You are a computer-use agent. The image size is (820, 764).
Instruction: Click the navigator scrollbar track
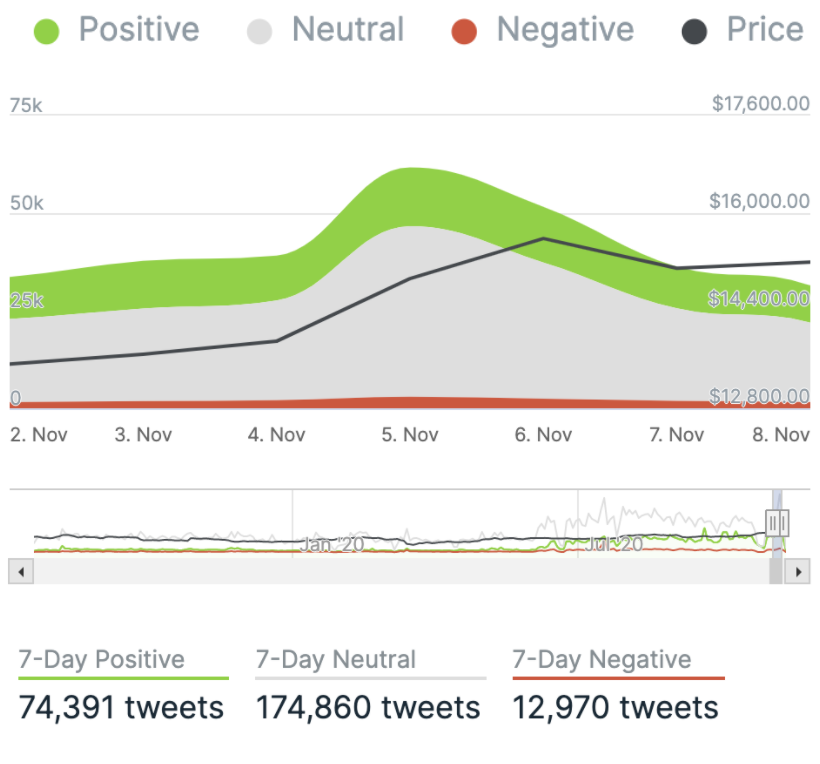click(400, 572)
